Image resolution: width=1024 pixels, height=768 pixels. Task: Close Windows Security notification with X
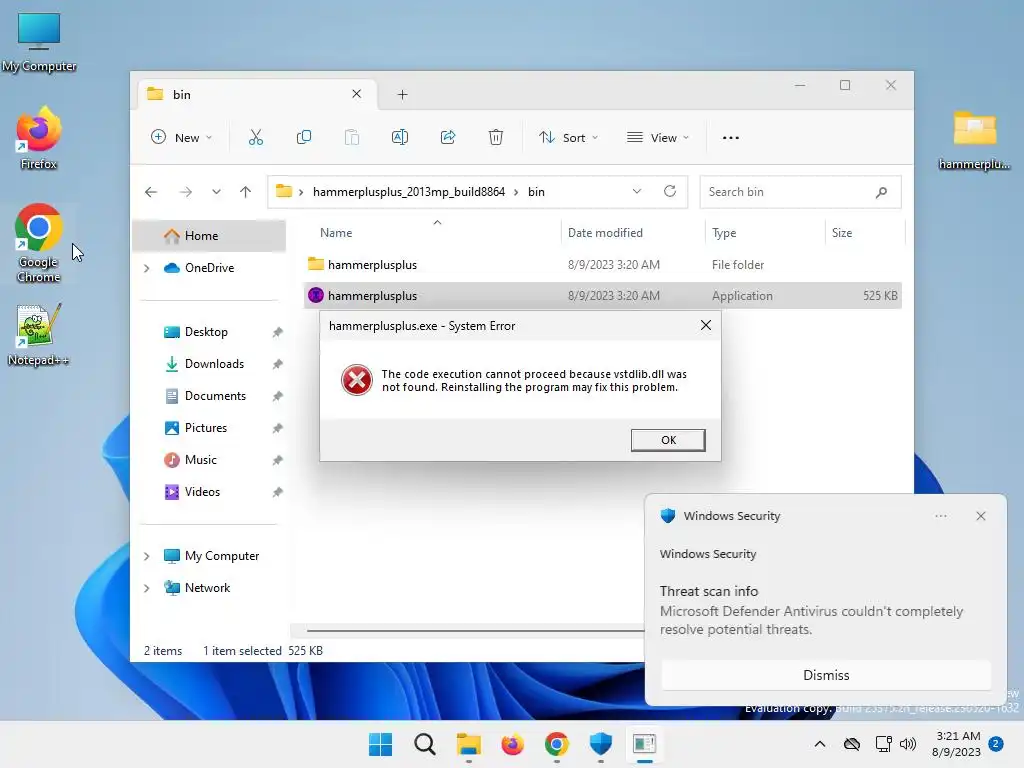(981, 516)
